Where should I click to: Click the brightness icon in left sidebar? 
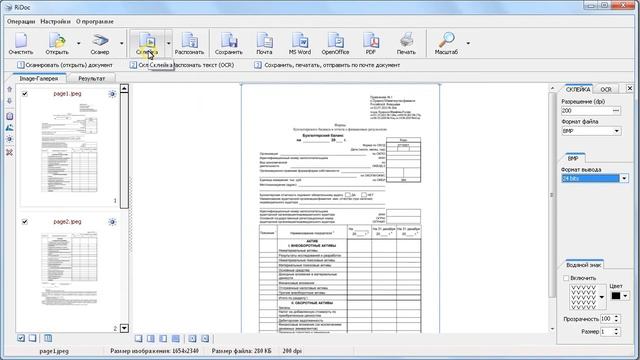[9, 139]
